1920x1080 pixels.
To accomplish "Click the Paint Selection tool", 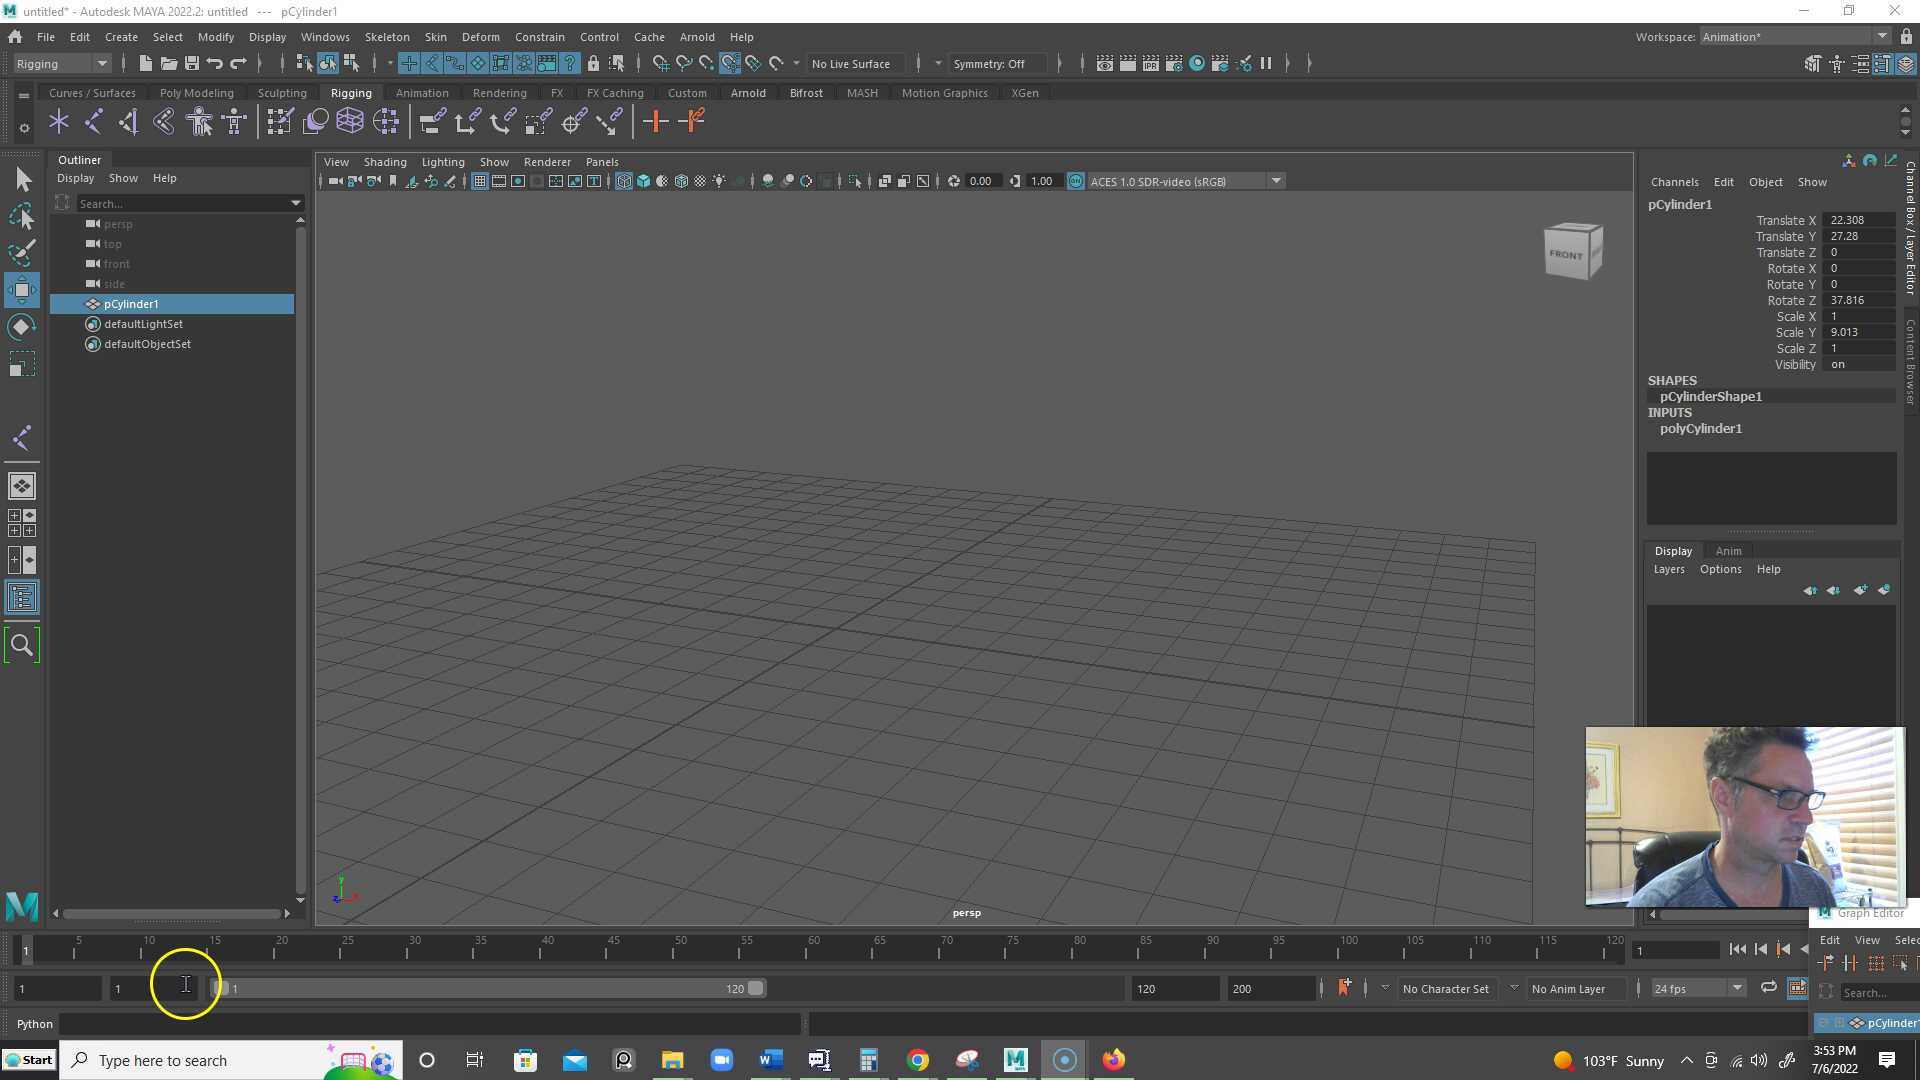I will 22,252.
